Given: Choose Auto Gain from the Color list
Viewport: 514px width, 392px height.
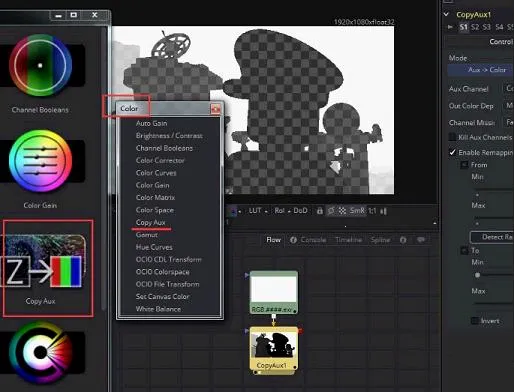Looking at the screenshot, I should click(151, 123).
